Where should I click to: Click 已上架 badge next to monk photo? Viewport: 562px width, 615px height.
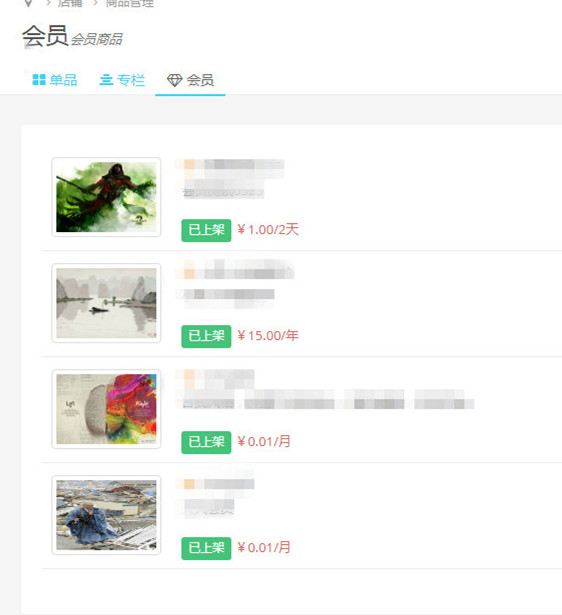(x=206, y=548)
